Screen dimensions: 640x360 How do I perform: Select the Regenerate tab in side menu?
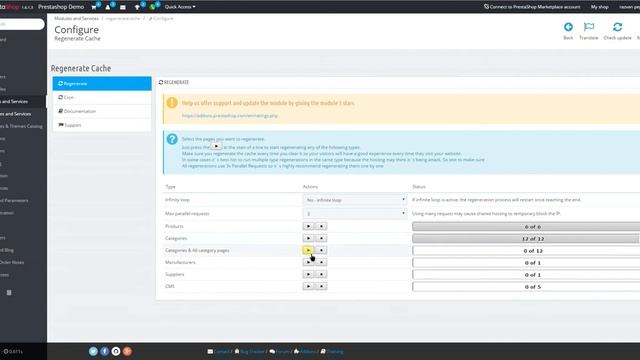pyautogui.click(x=102, y=84)
